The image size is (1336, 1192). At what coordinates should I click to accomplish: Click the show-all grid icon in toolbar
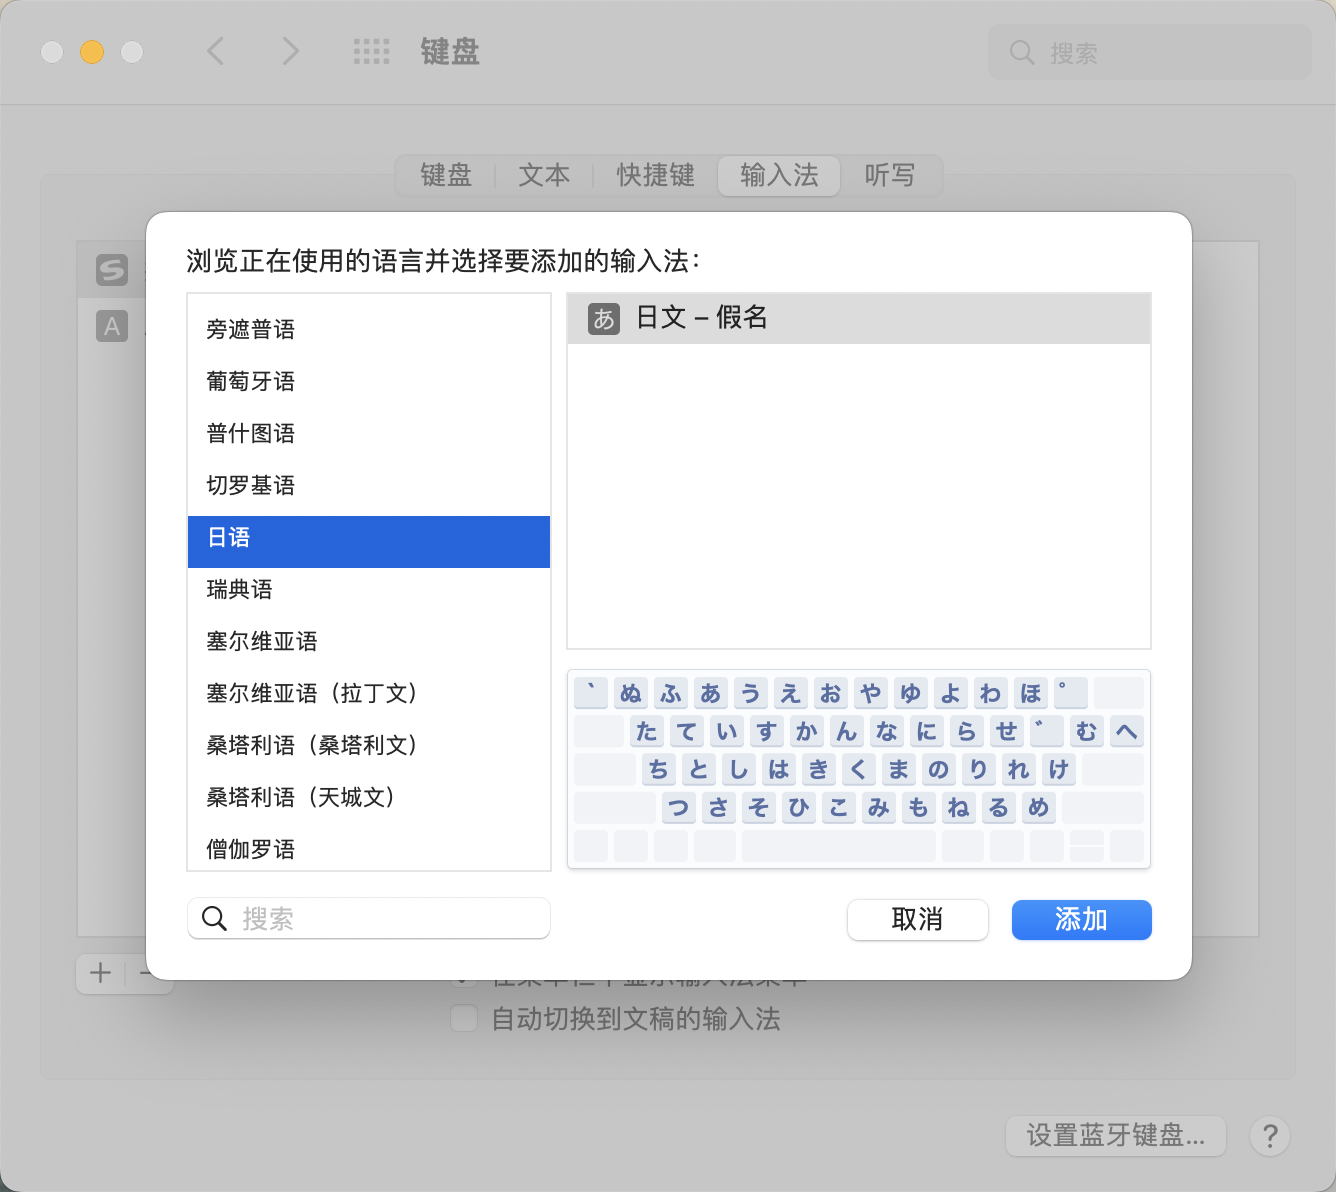(371, 52)
